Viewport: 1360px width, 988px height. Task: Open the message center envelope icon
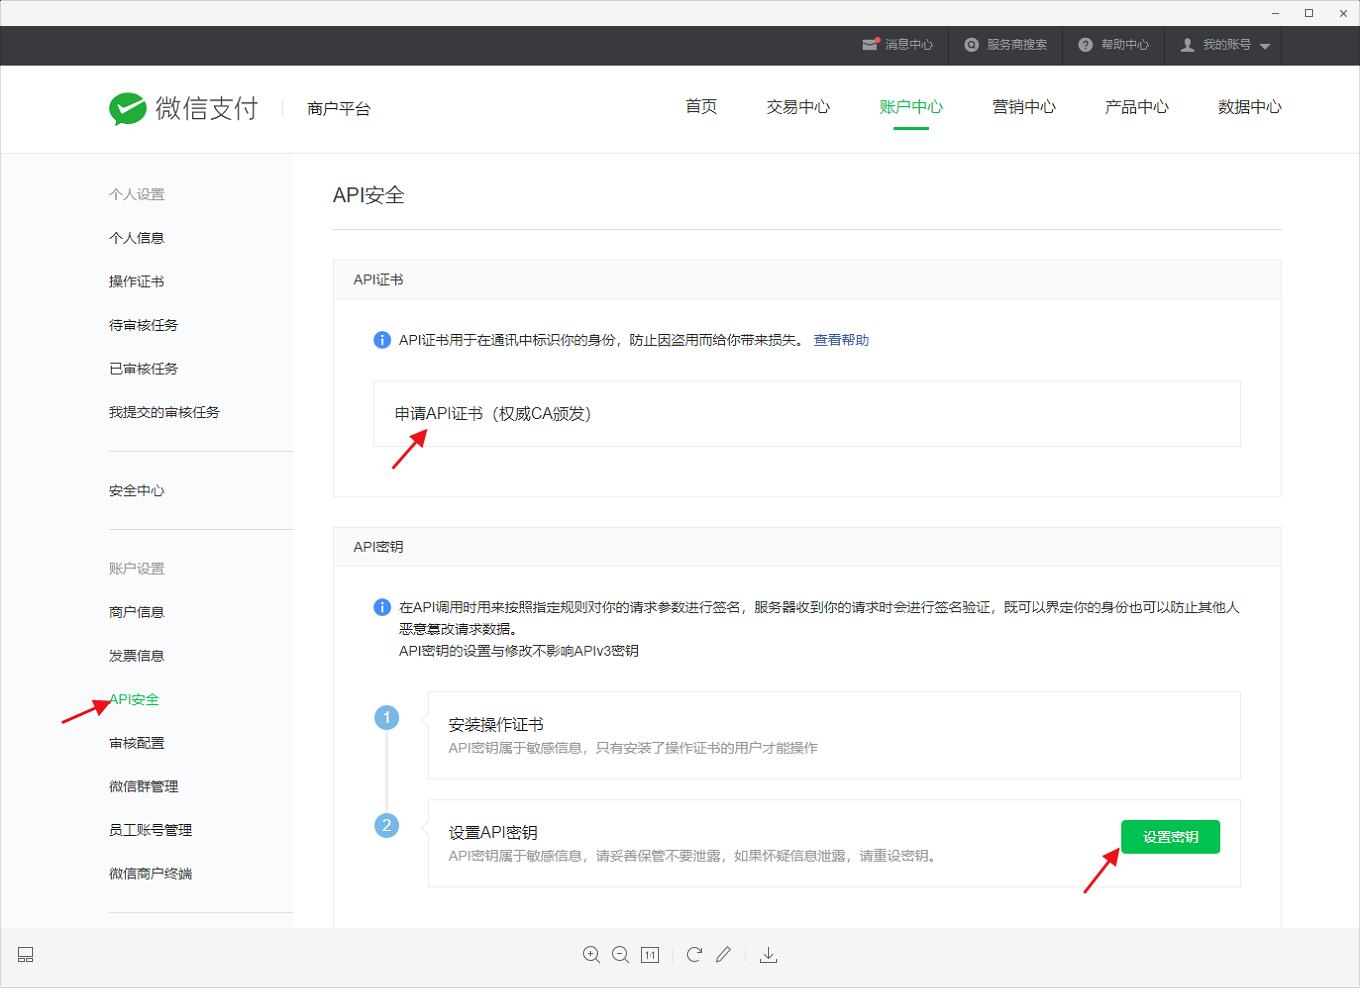(x=870, y=45)
